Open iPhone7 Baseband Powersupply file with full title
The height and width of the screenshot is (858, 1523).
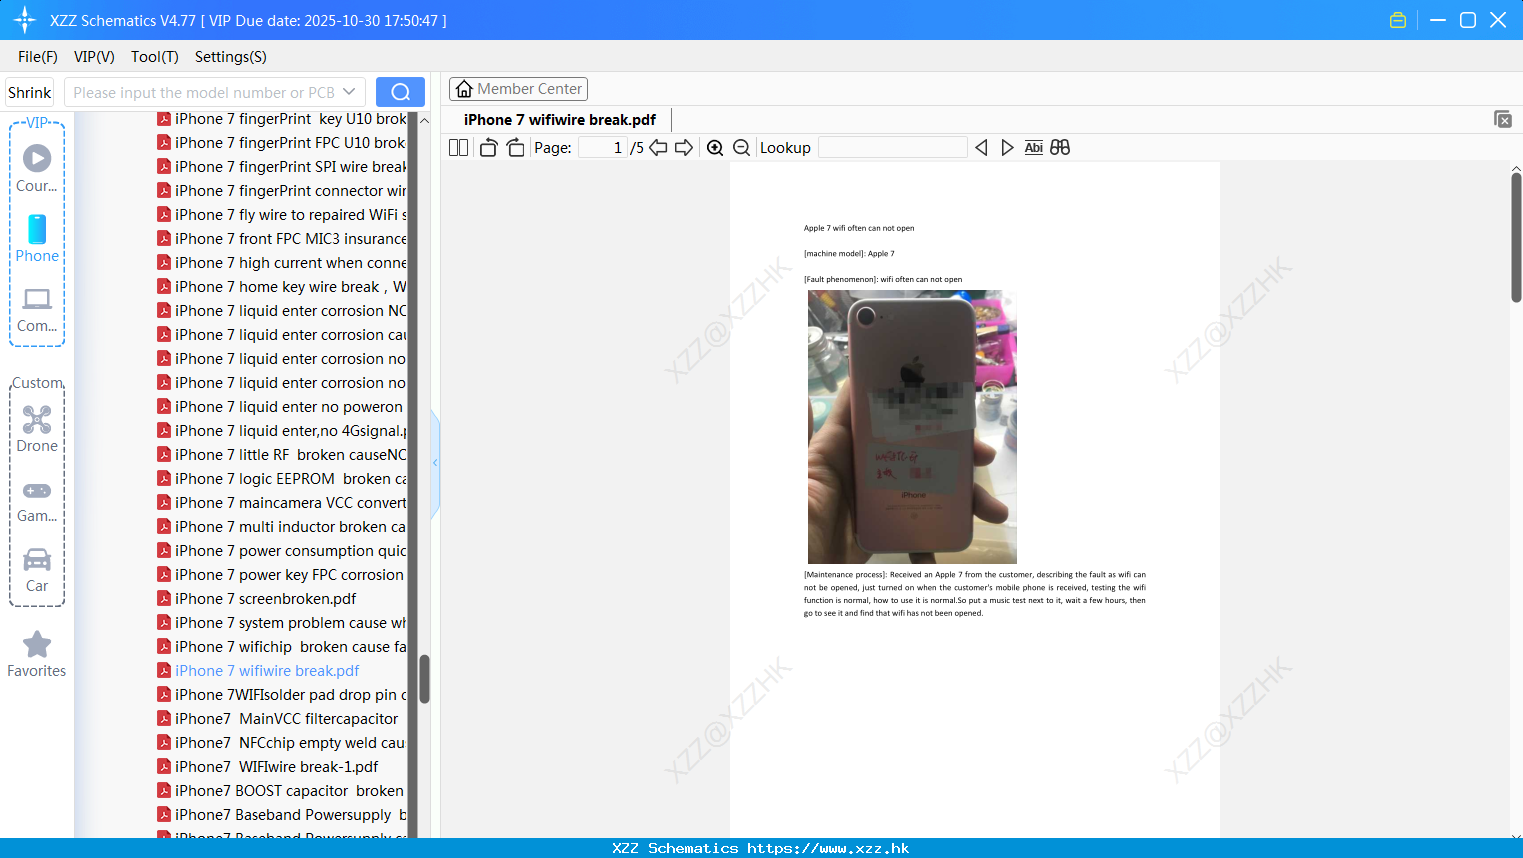click(x=282, y=815)
